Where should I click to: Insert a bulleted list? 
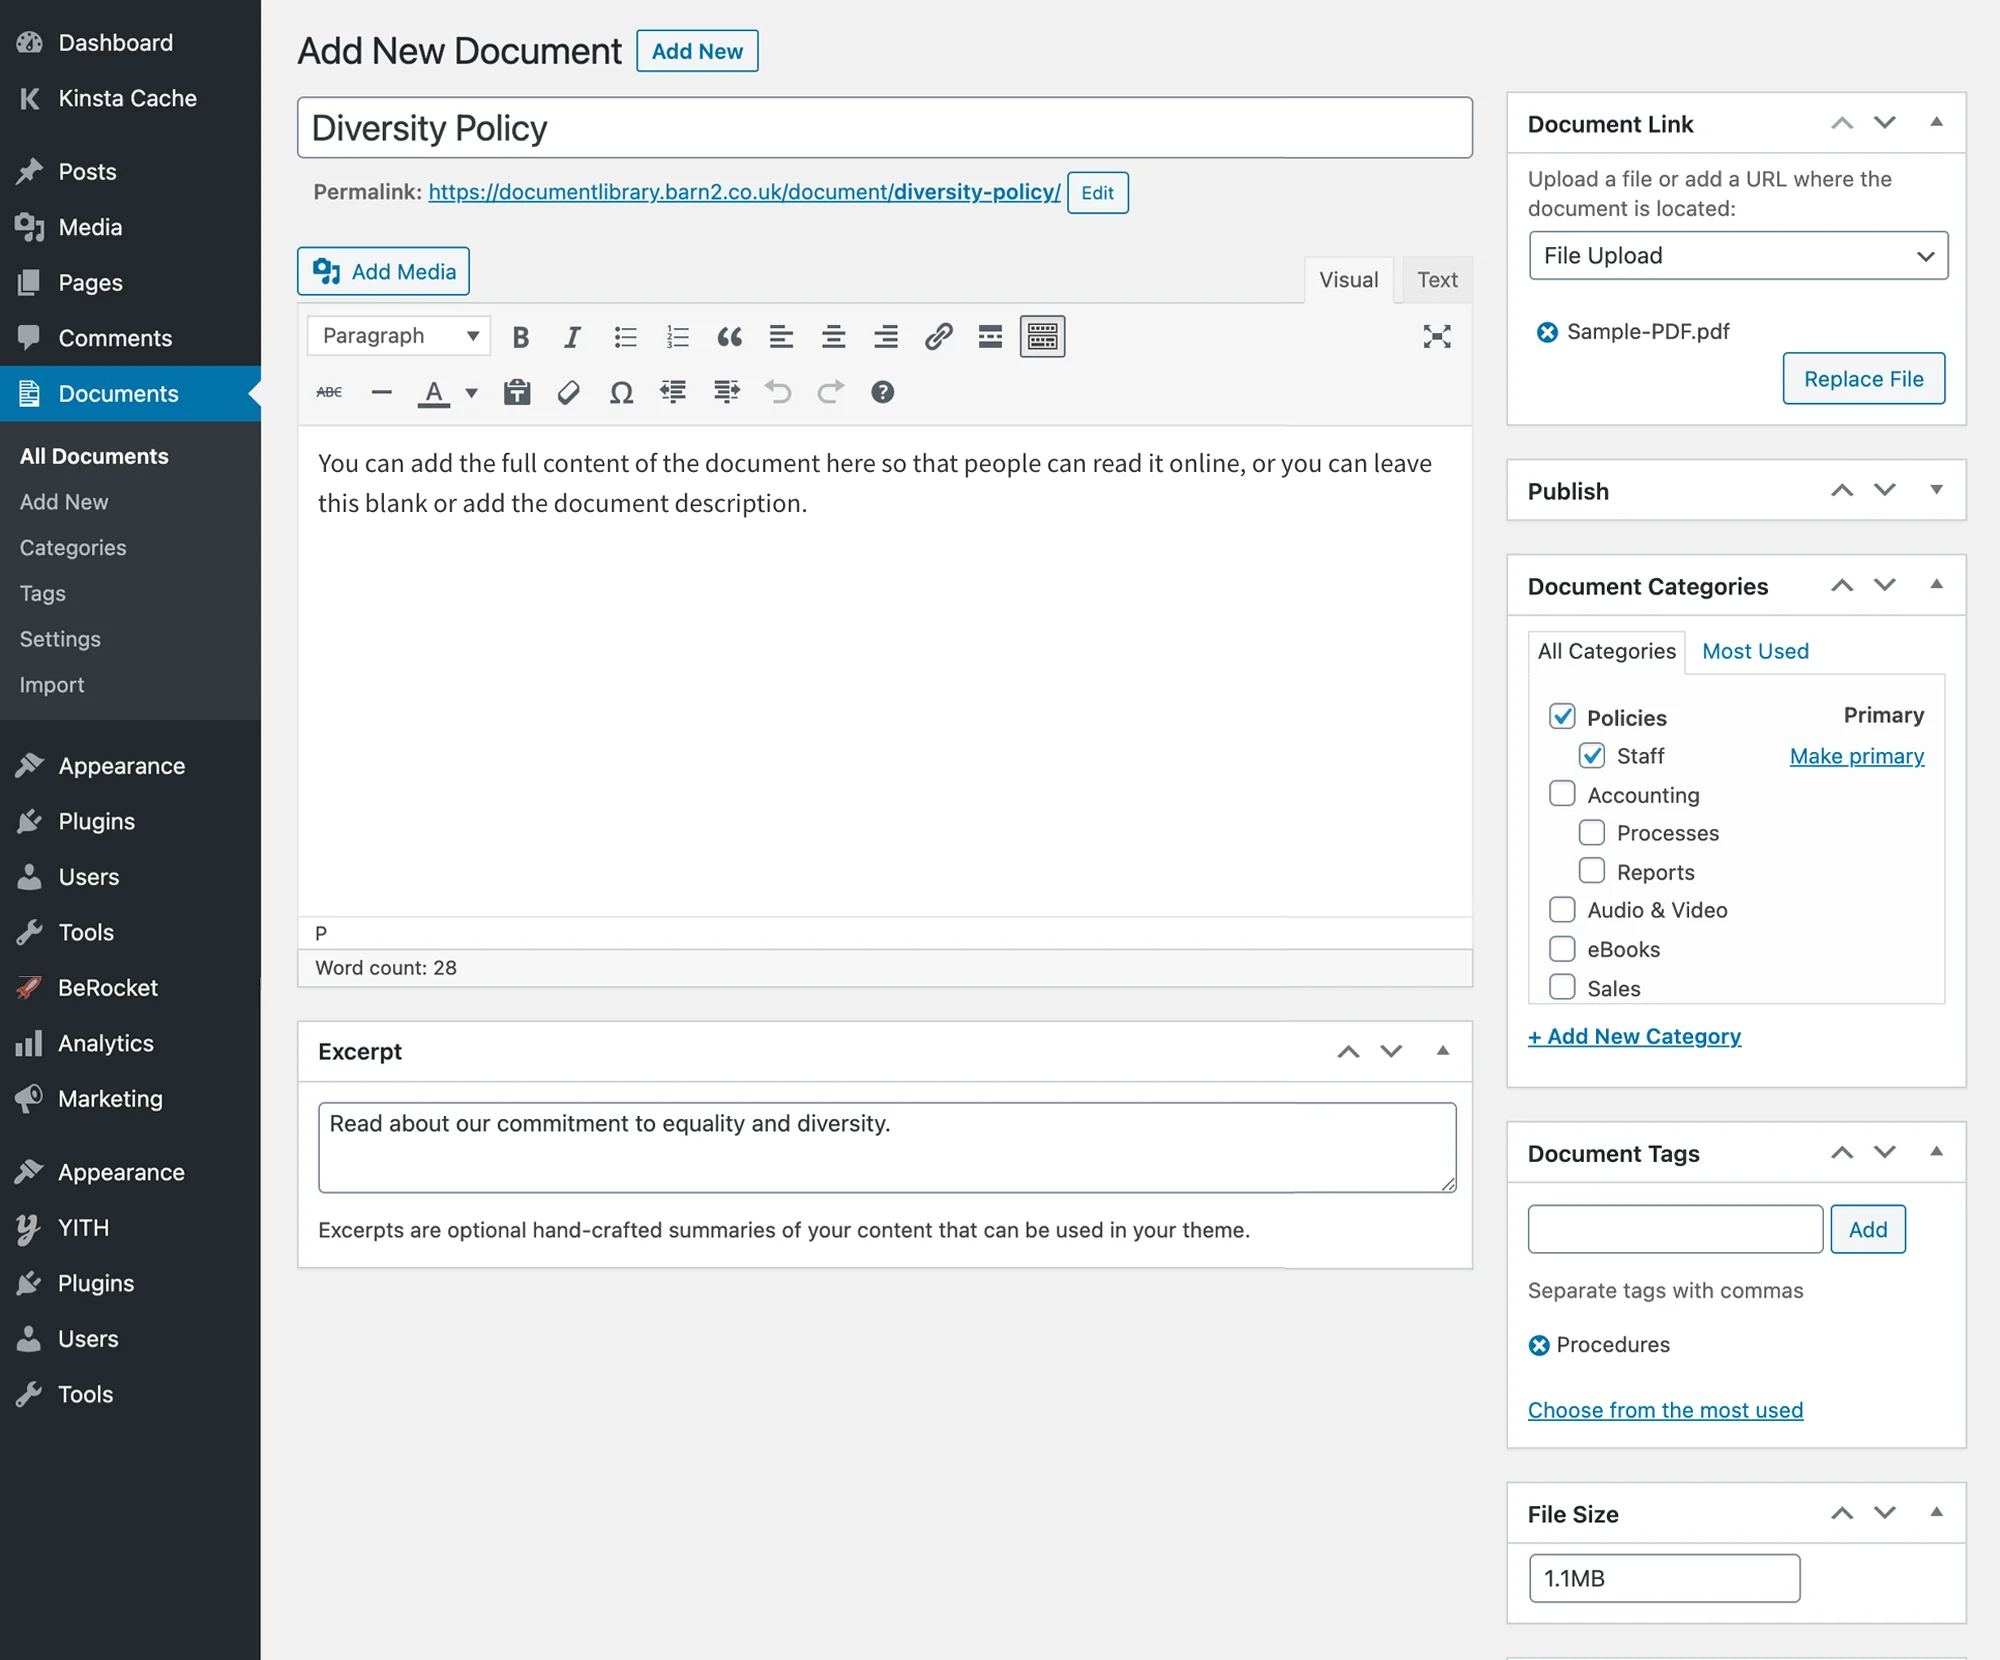click(x=625, y=336)
